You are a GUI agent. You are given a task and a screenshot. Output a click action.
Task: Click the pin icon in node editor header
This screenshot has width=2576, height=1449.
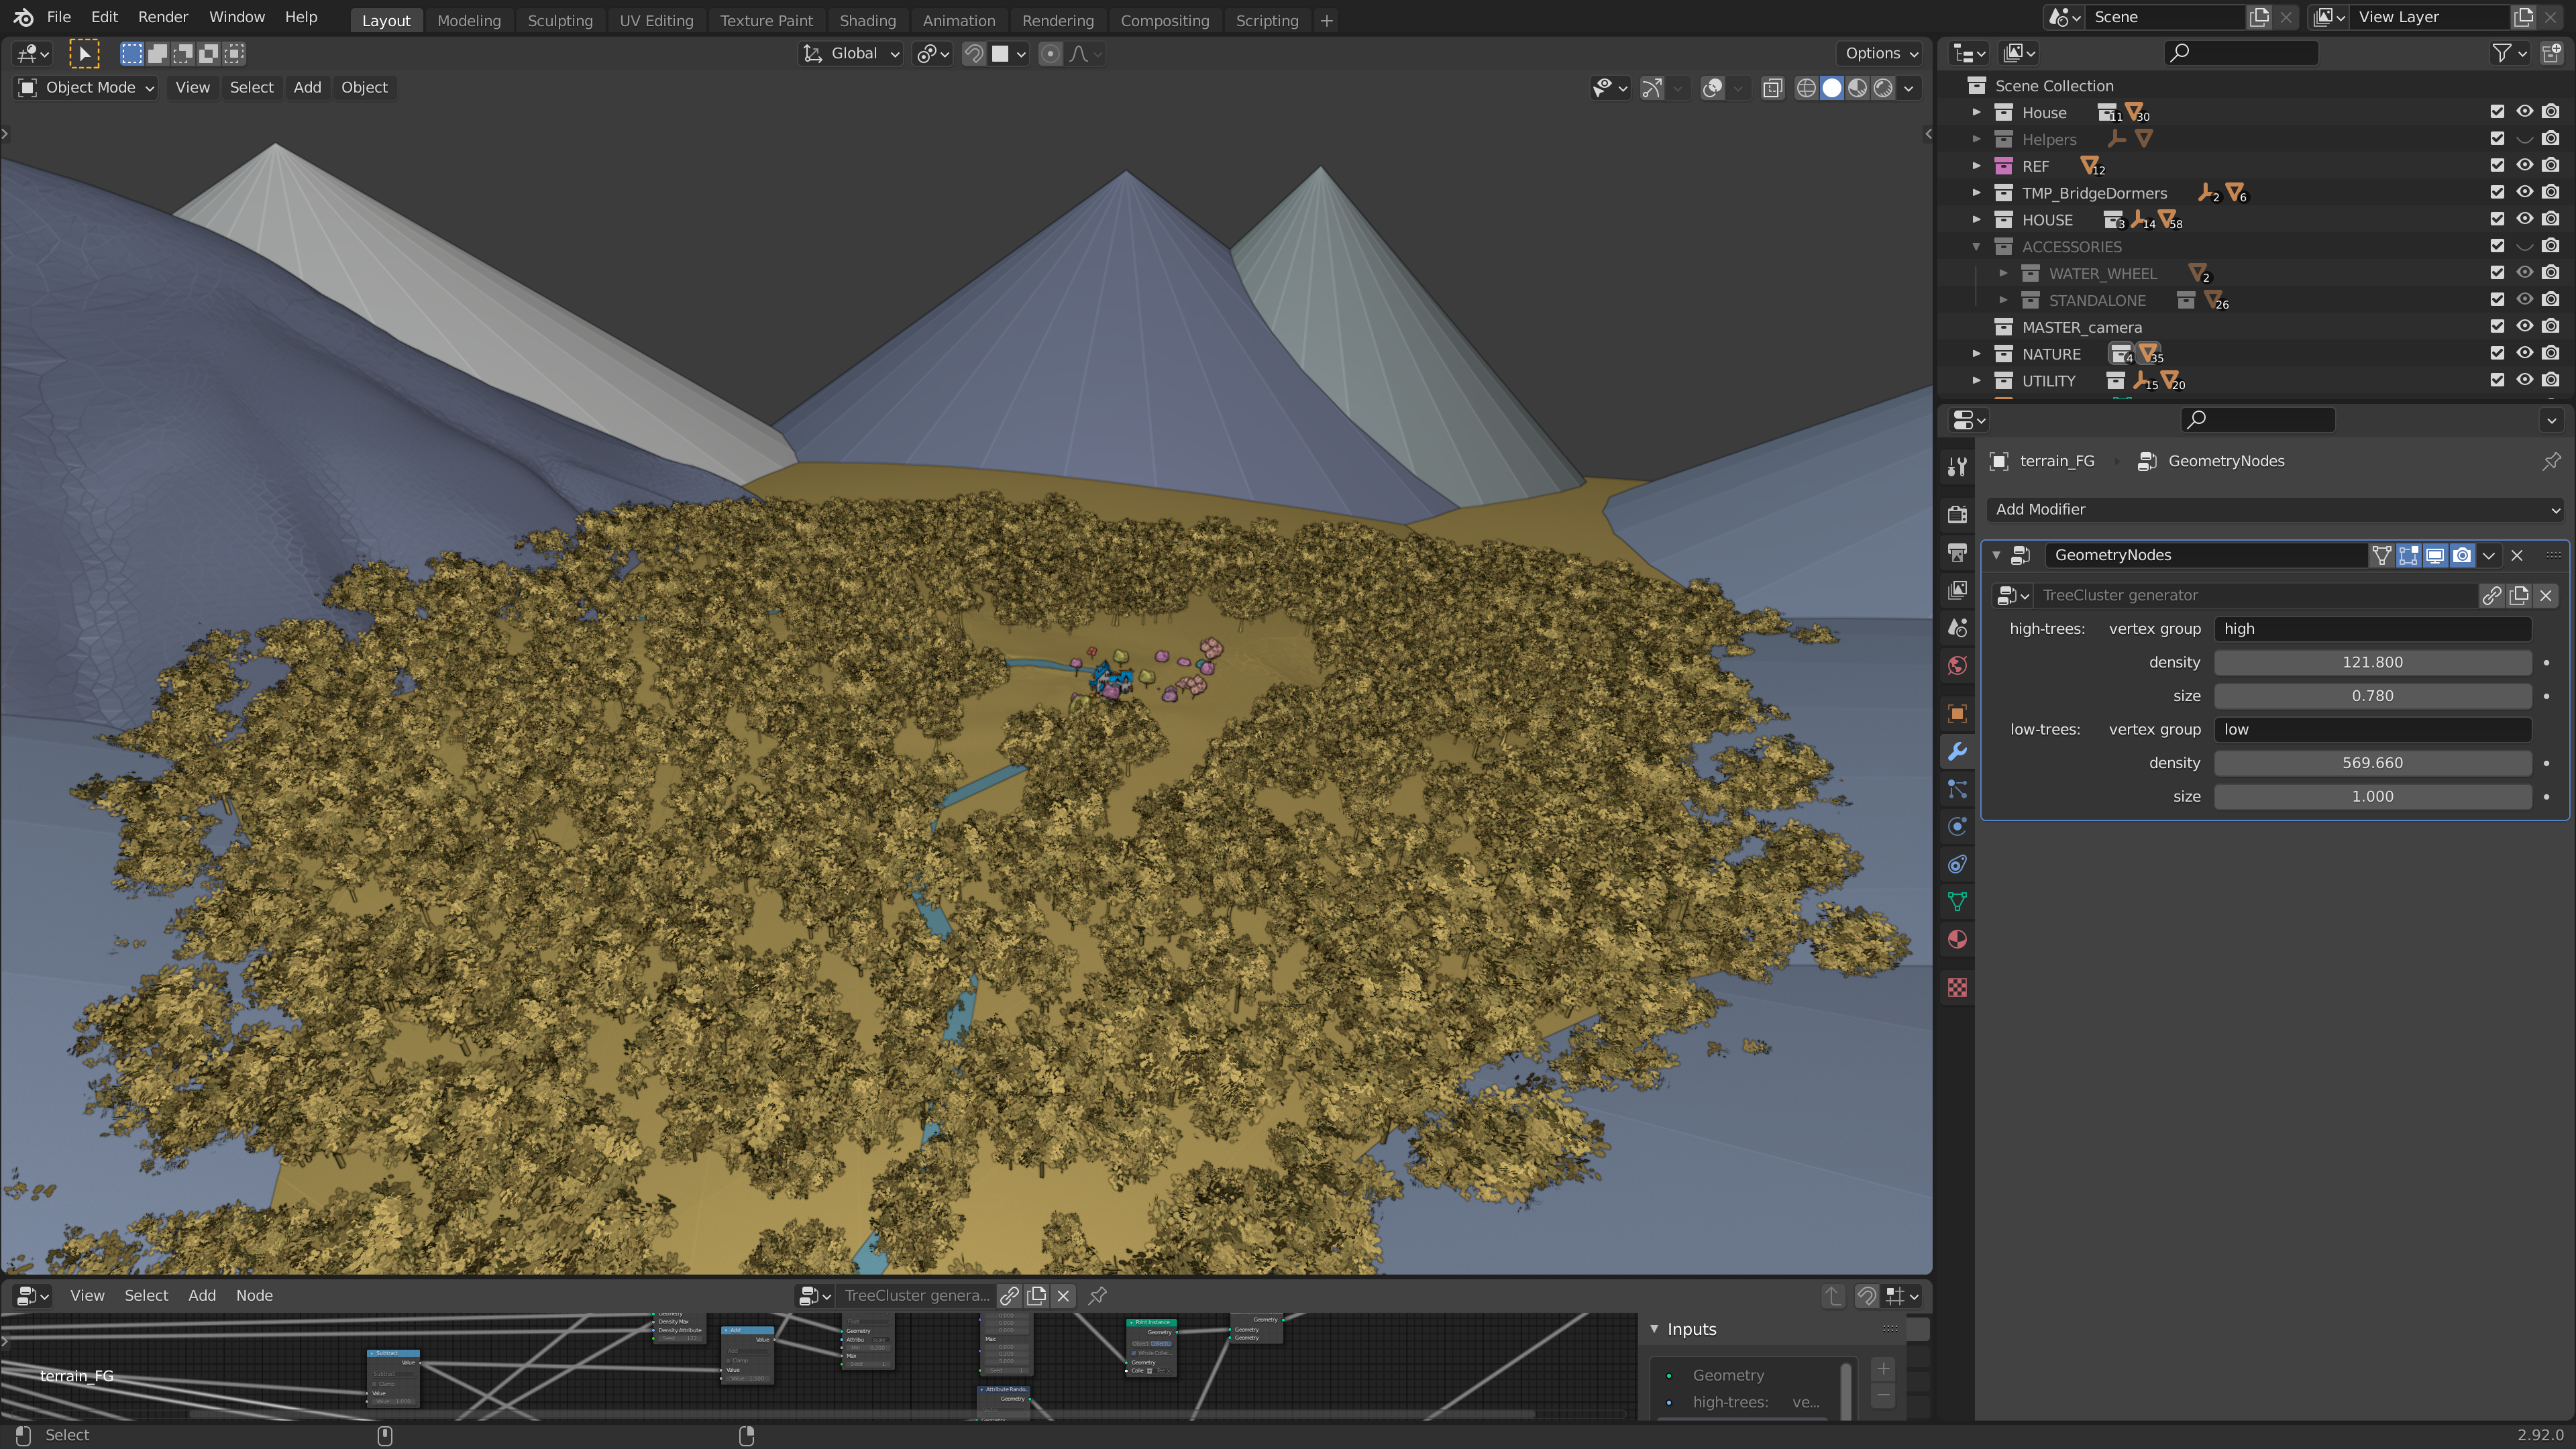coord(1097,1295)
